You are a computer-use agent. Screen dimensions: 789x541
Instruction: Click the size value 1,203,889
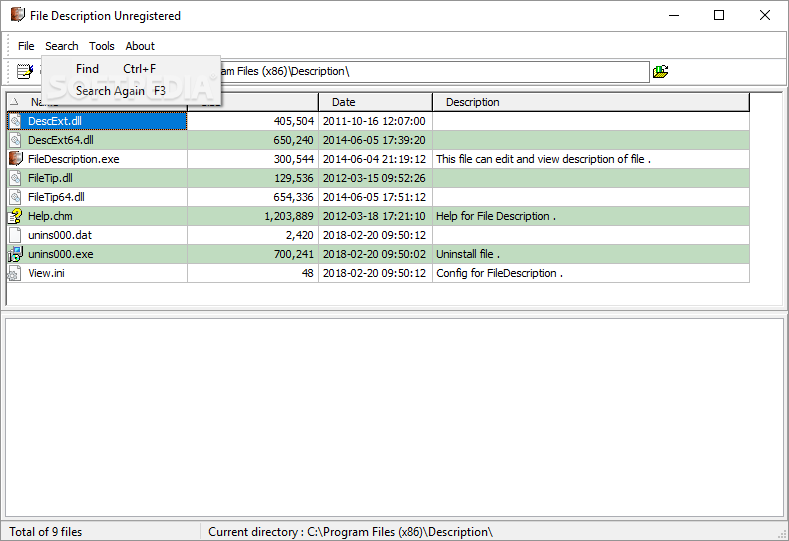(289, 216)
